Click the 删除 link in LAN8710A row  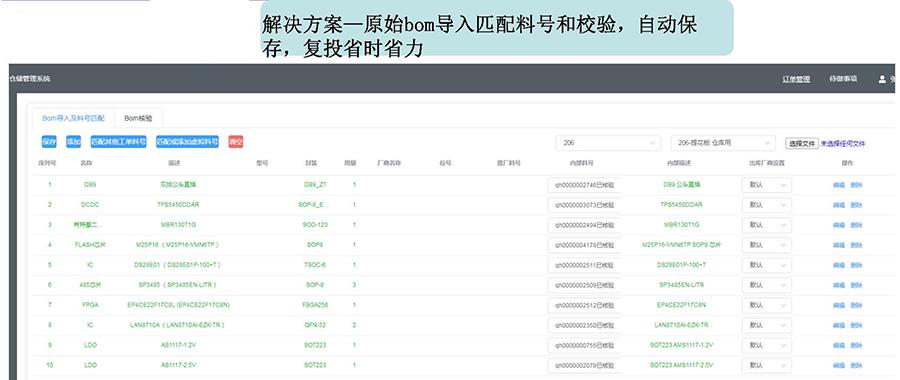[x=856, y=325]
